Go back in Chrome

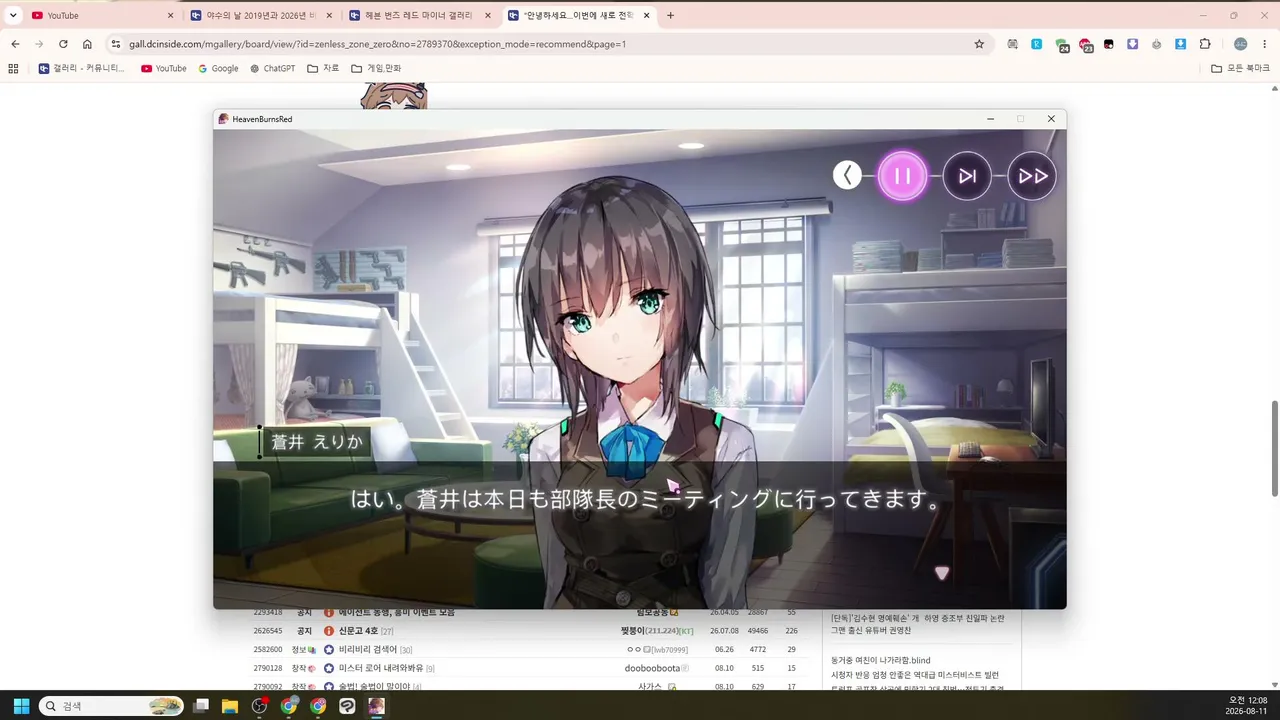(15, 44)
